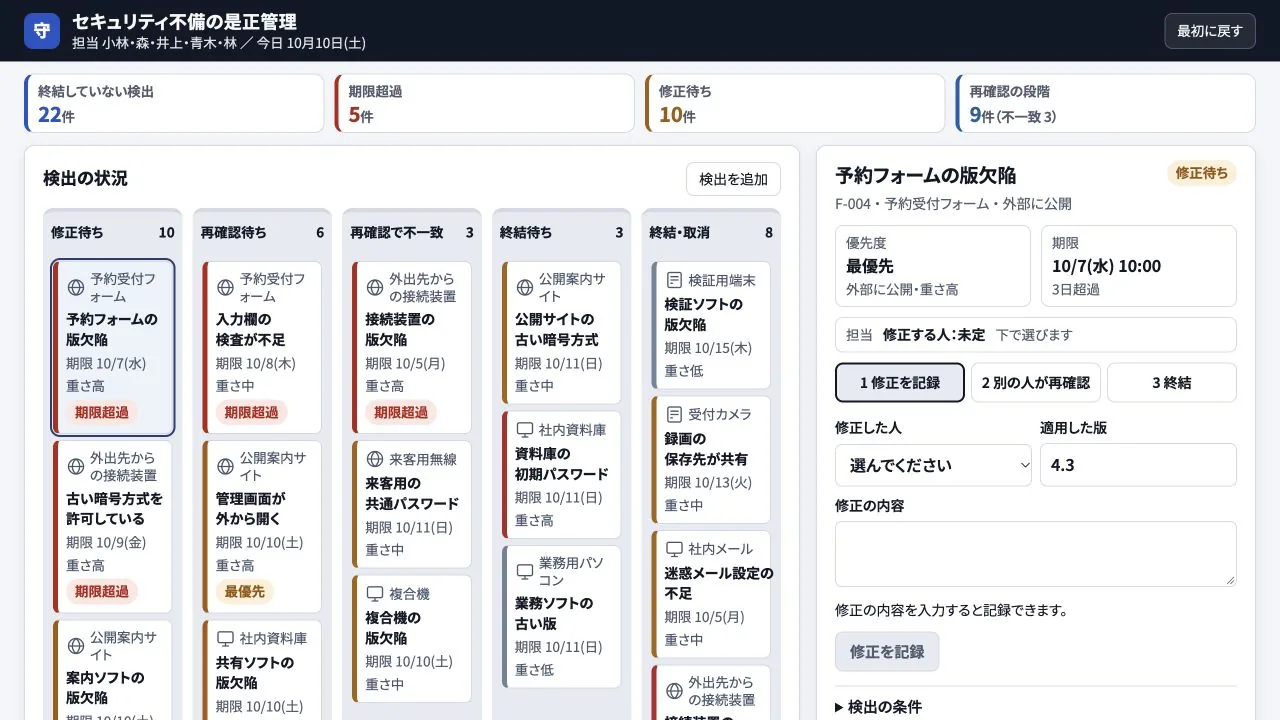
Task: Click the 適用した版 input field
Action: pos(1138,465)
